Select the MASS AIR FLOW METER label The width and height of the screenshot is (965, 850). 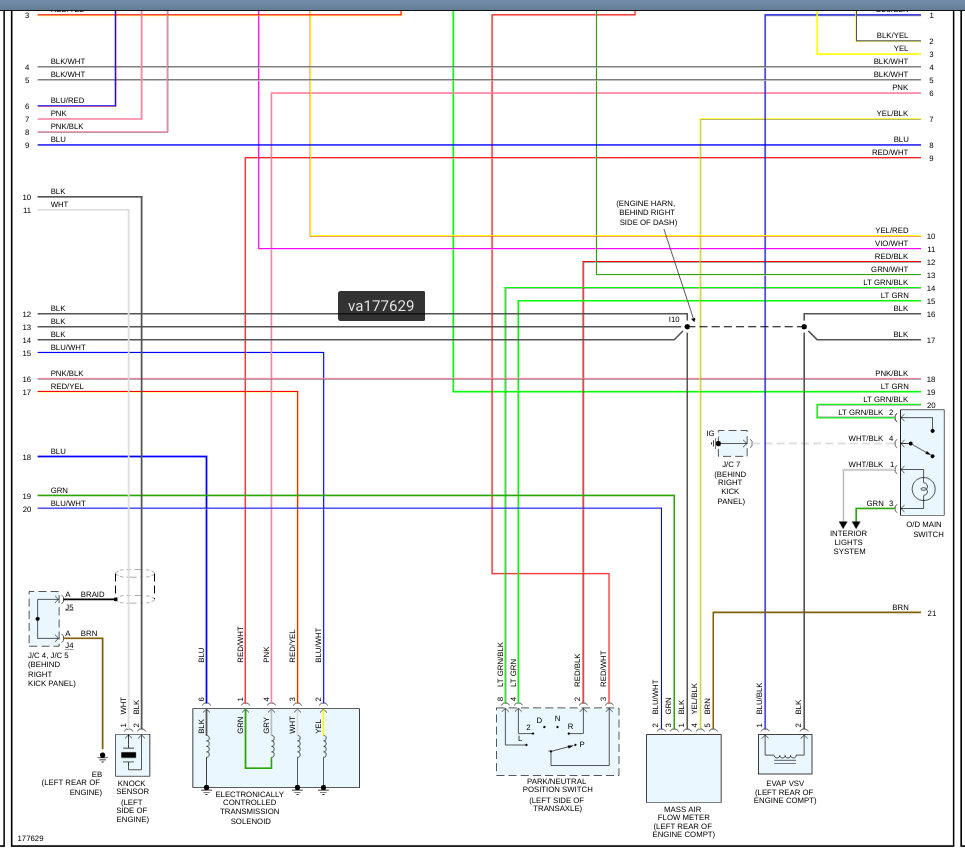tap(683, 813)
